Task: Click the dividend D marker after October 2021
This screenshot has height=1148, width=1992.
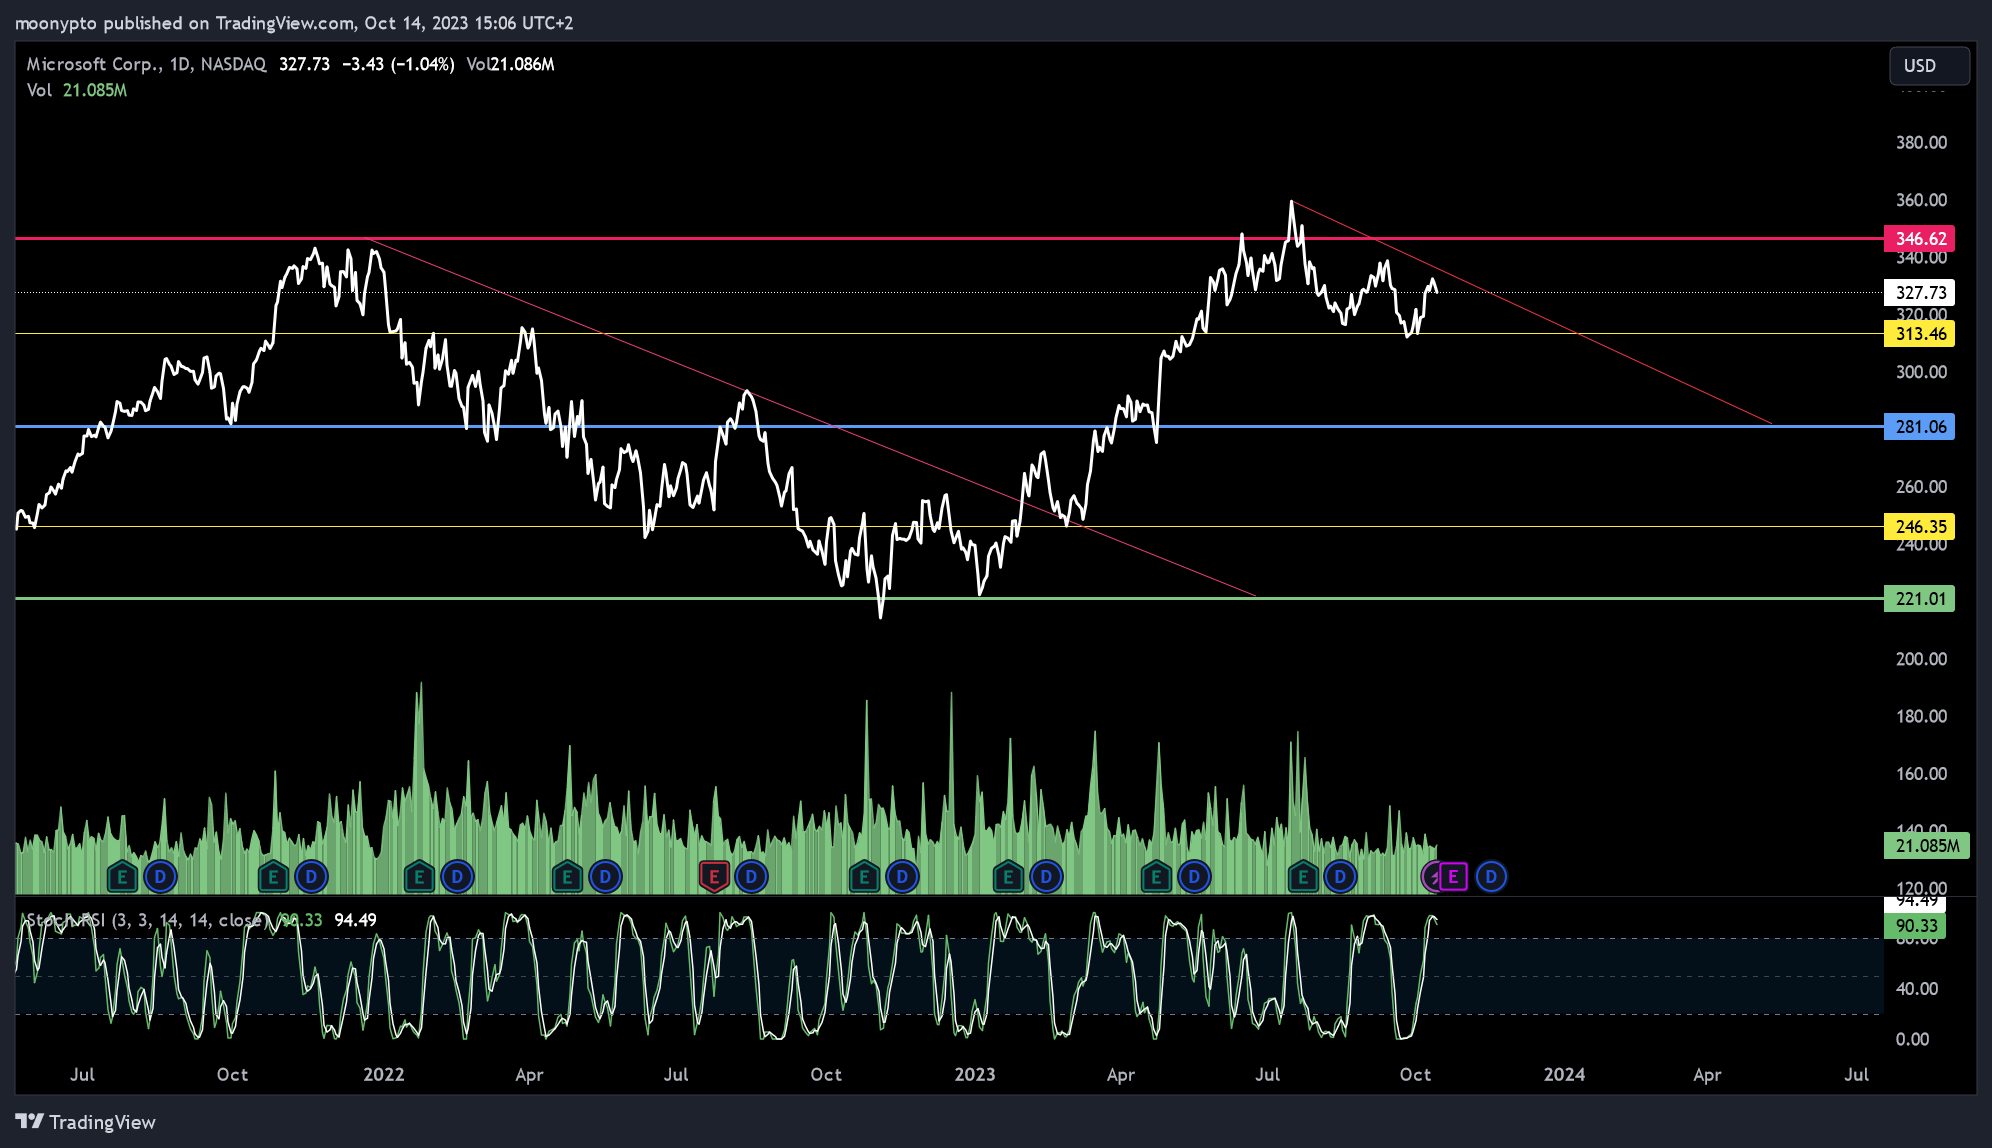Action: pos(311,877)
